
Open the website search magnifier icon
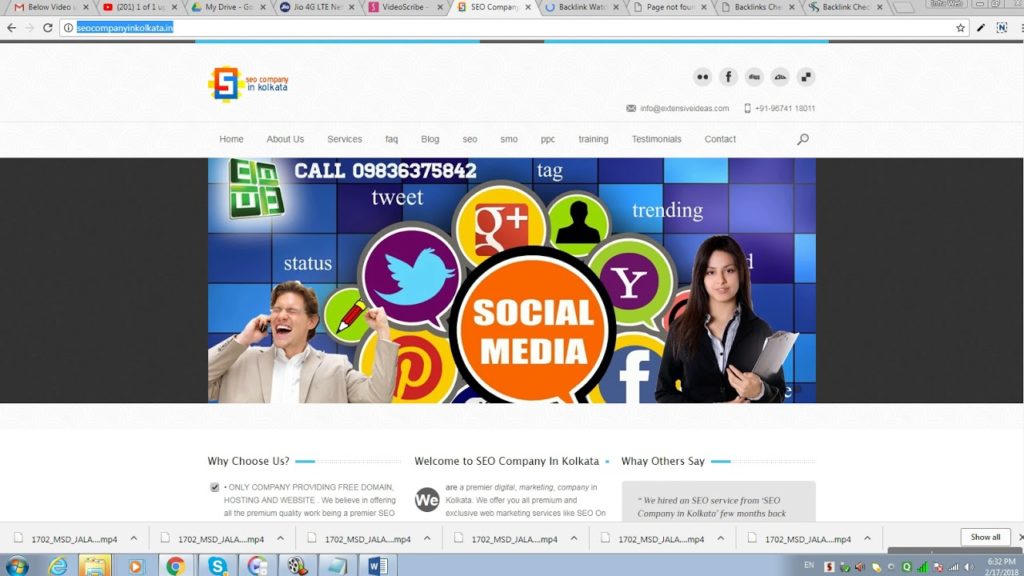803,139
